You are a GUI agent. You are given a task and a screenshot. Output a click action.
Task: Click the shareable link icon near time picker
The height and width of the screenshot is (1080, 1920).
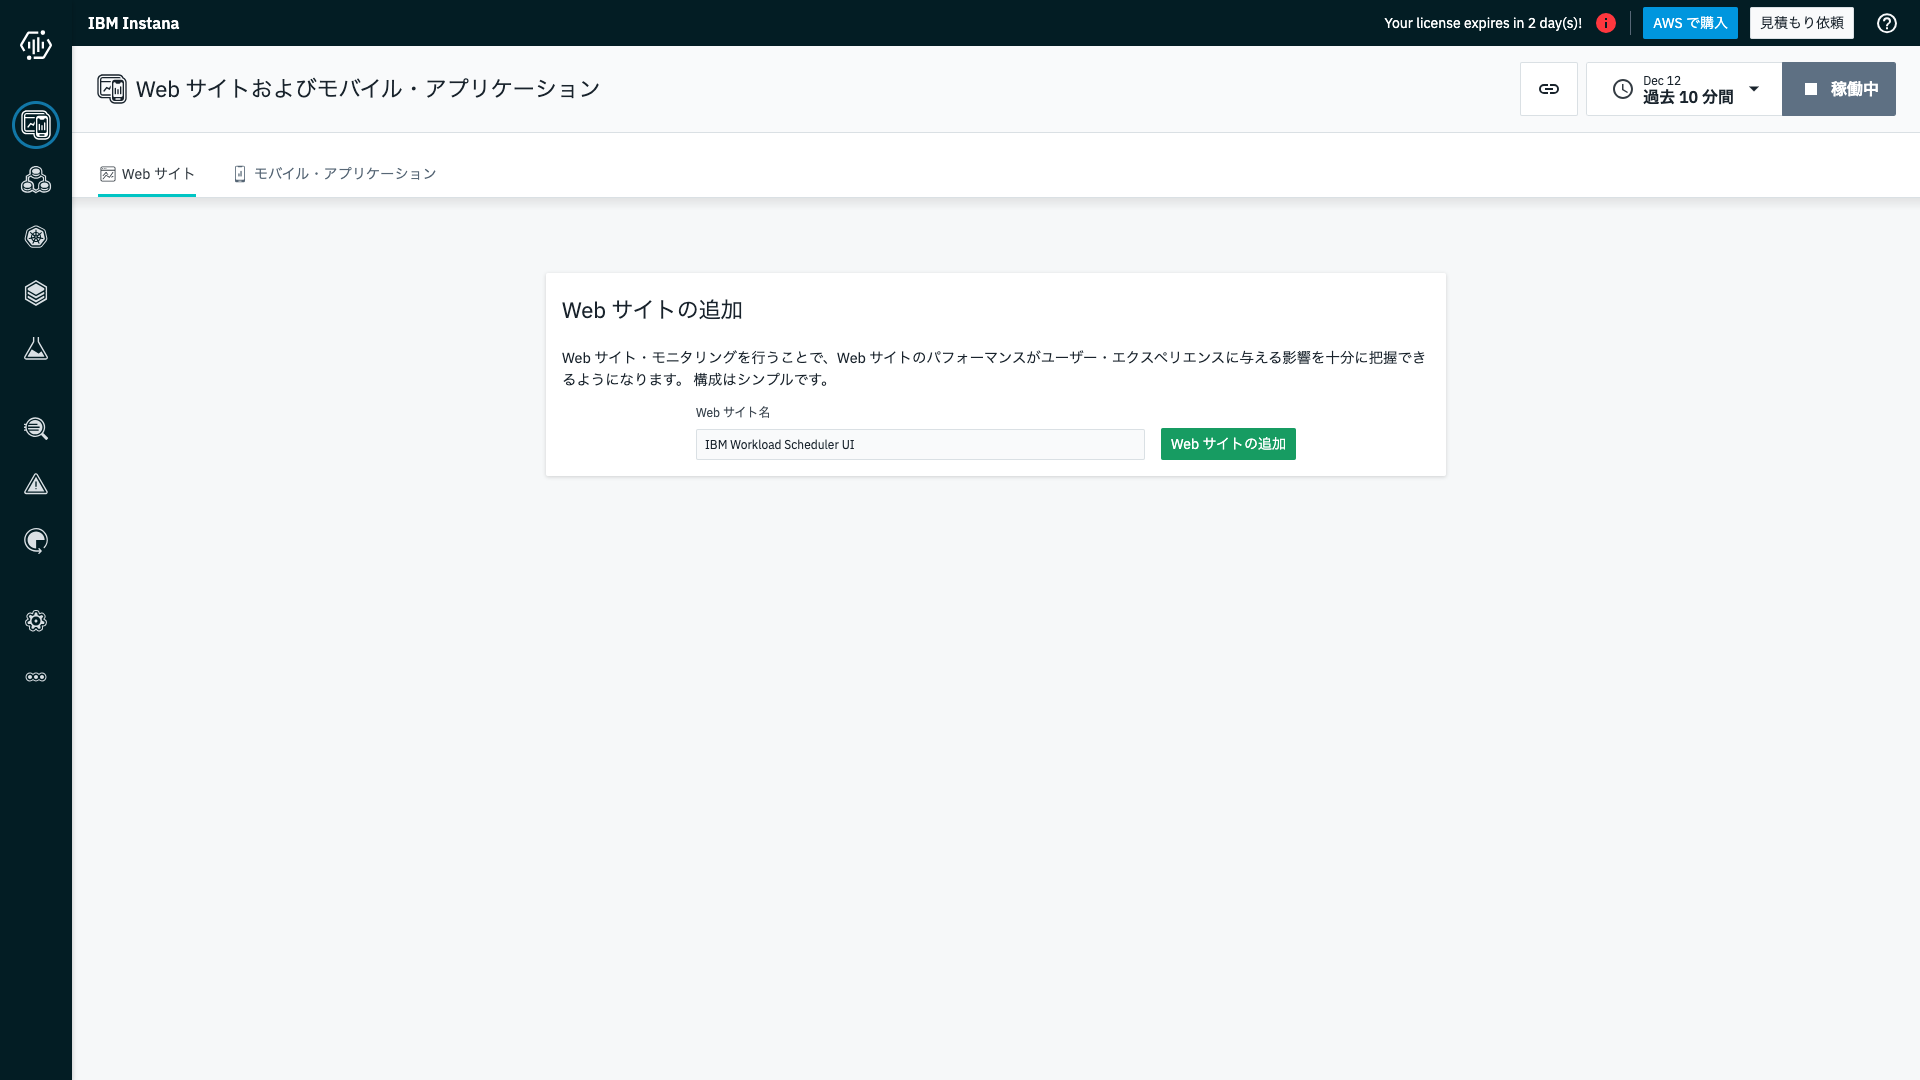[x=1549, y=88]
